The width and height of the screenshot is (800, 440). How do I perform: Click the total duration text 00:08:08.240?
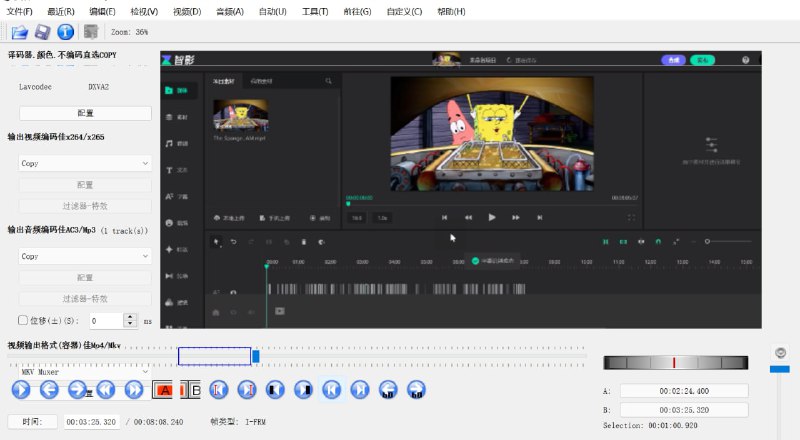point(158,422)
